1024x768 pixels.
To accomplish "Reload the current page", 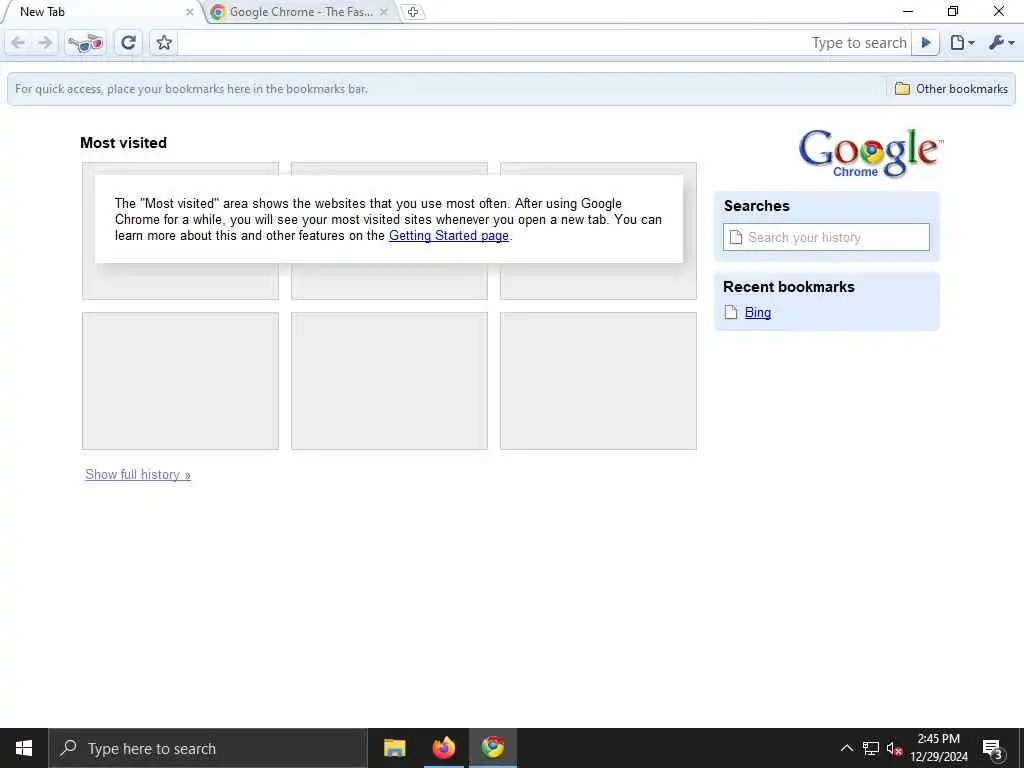I will pyautogui.click(x=128, y=43).
